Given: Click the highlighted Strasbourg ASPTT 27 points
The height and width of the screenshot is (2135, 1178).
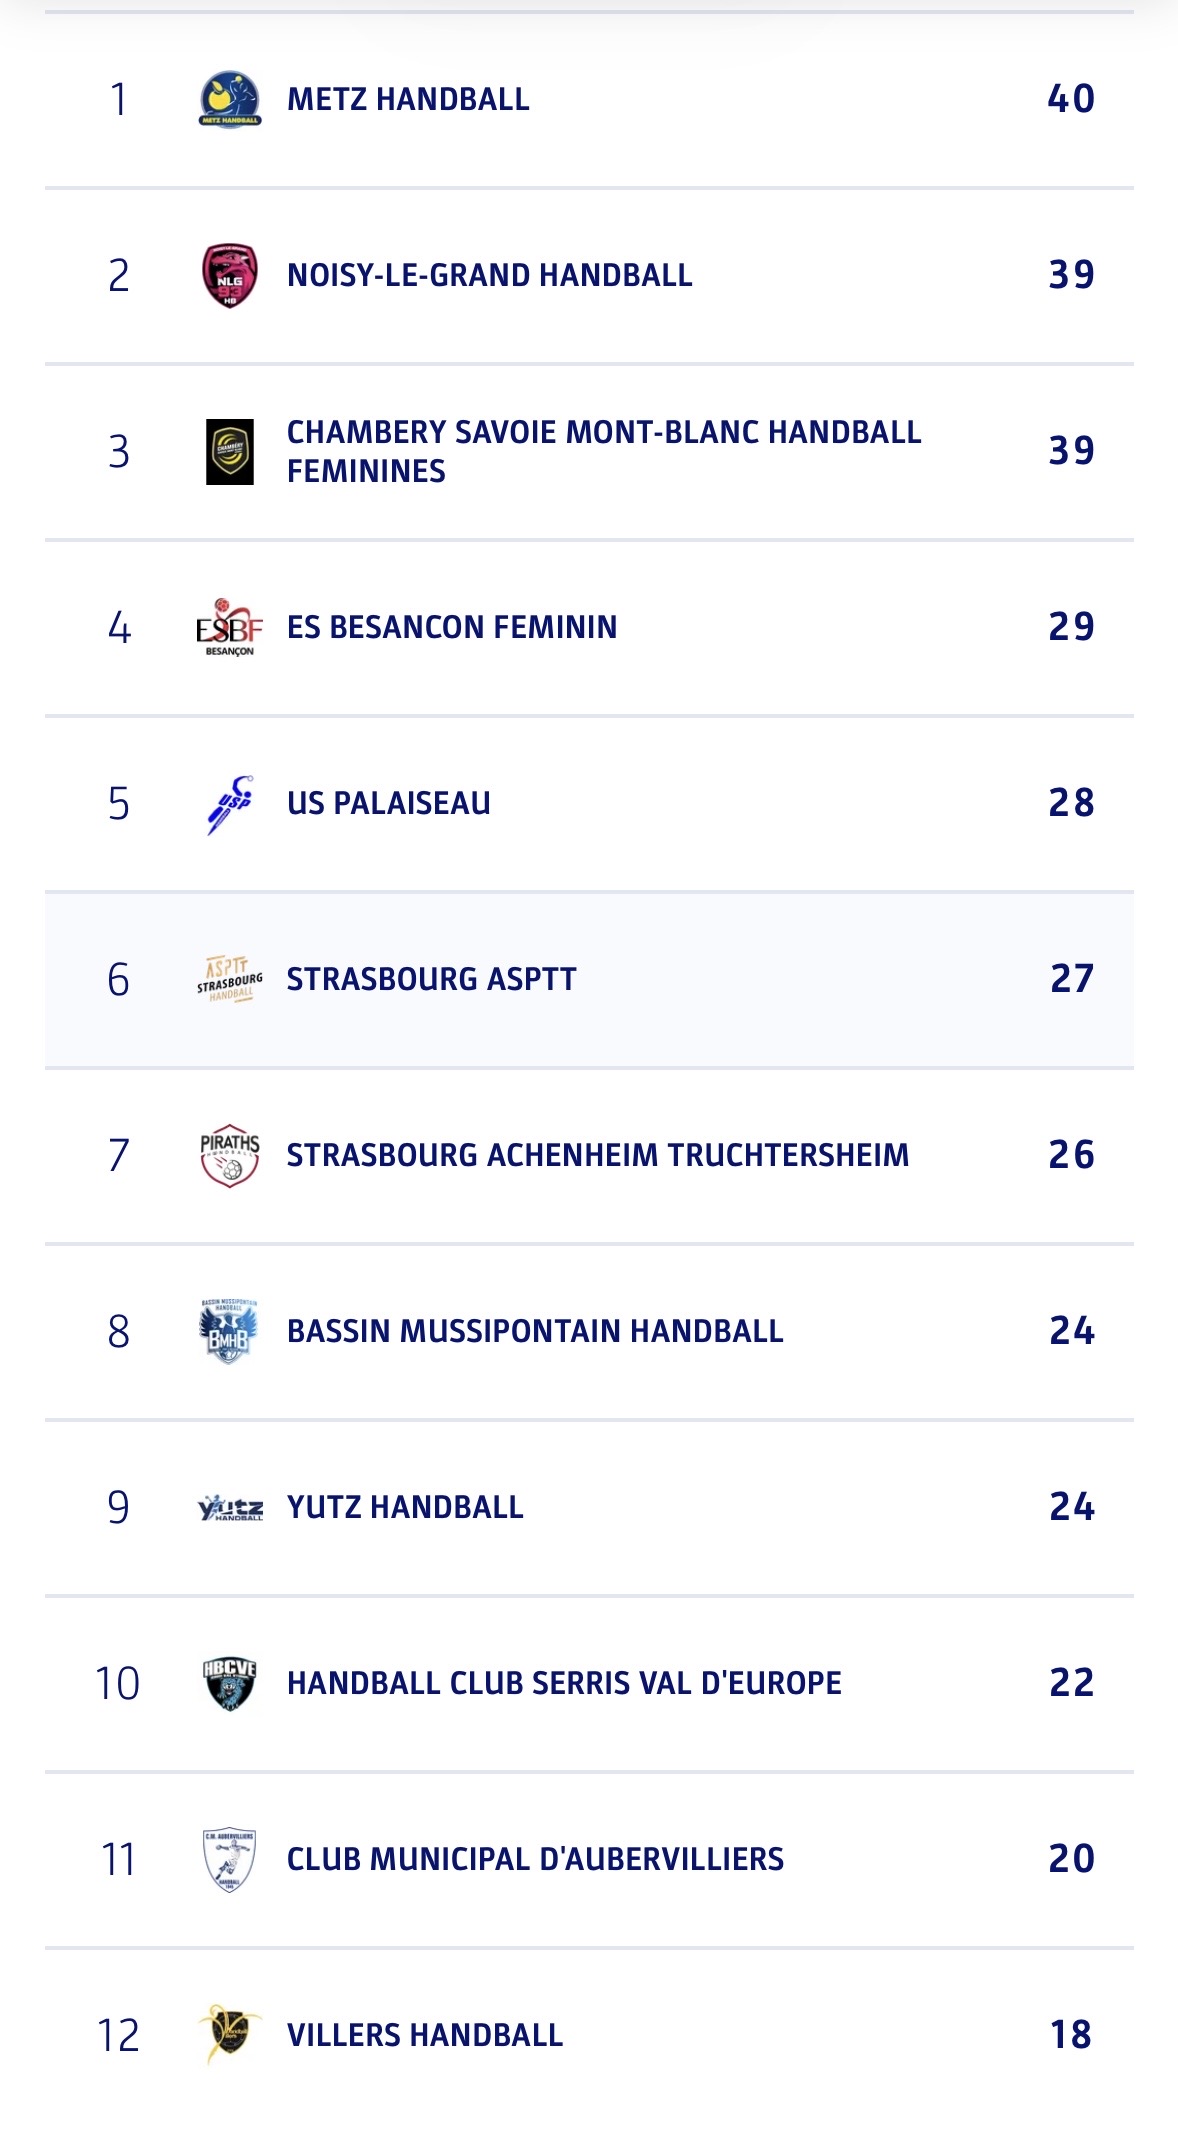Looking at the screenshot, I should 1071,979.
